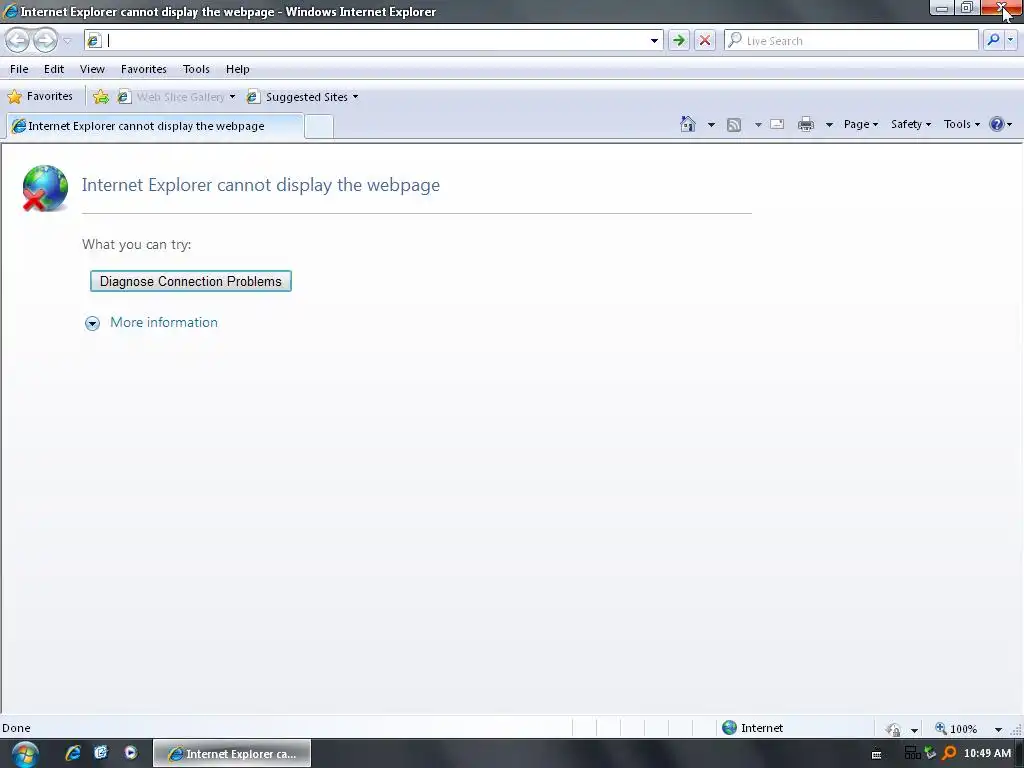Click the orange search tray icon

coord(949,754)
